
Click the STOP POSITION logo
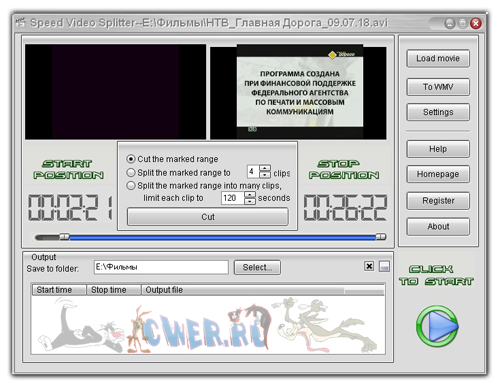tap(344, 169)
